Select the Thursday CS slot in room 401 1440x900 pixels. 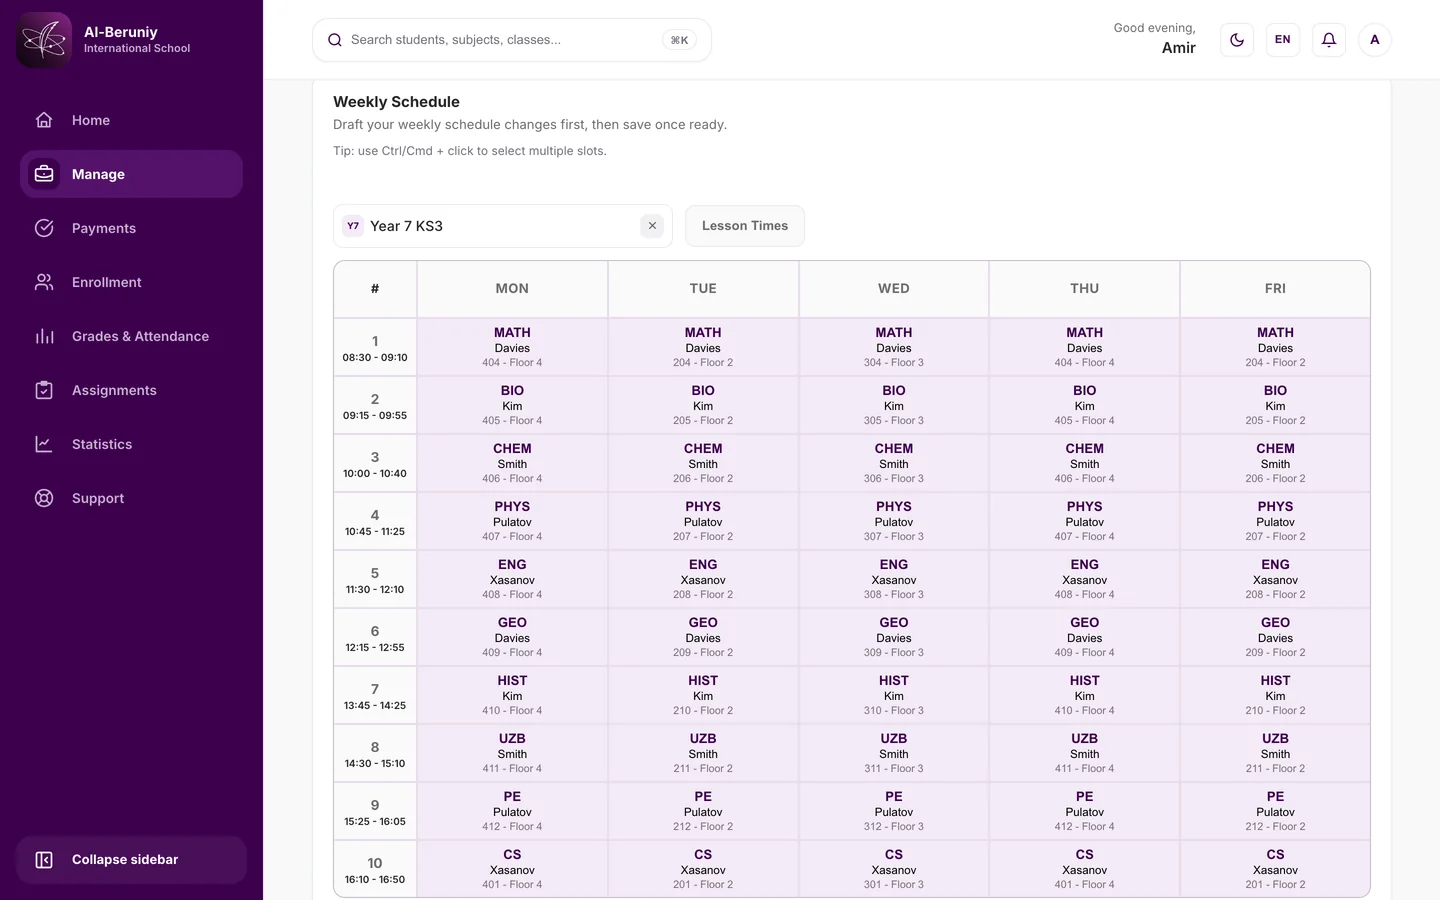coord(1085,869)
